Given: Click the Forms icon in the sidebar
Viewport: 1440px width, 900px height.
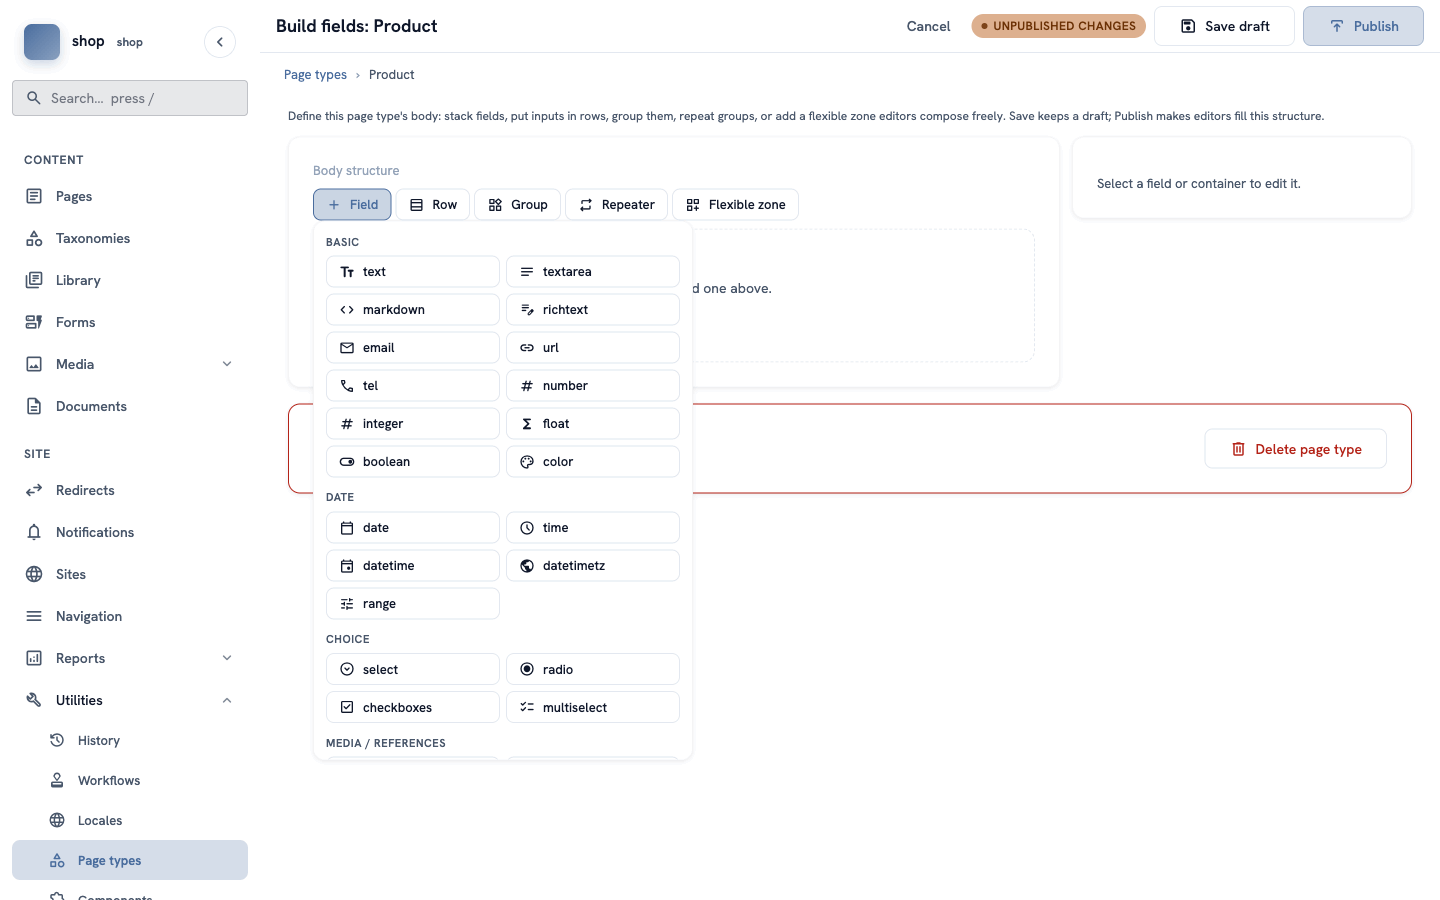Looking at the screenshot, I should point(34,322).
